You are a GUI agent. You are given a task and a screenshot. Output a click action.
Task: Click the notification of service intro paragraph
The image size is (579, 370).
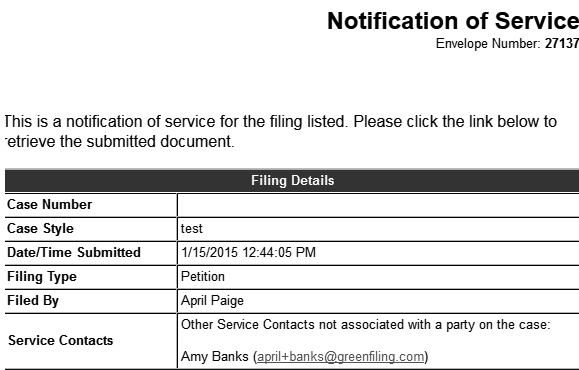[x=281, y=131]
